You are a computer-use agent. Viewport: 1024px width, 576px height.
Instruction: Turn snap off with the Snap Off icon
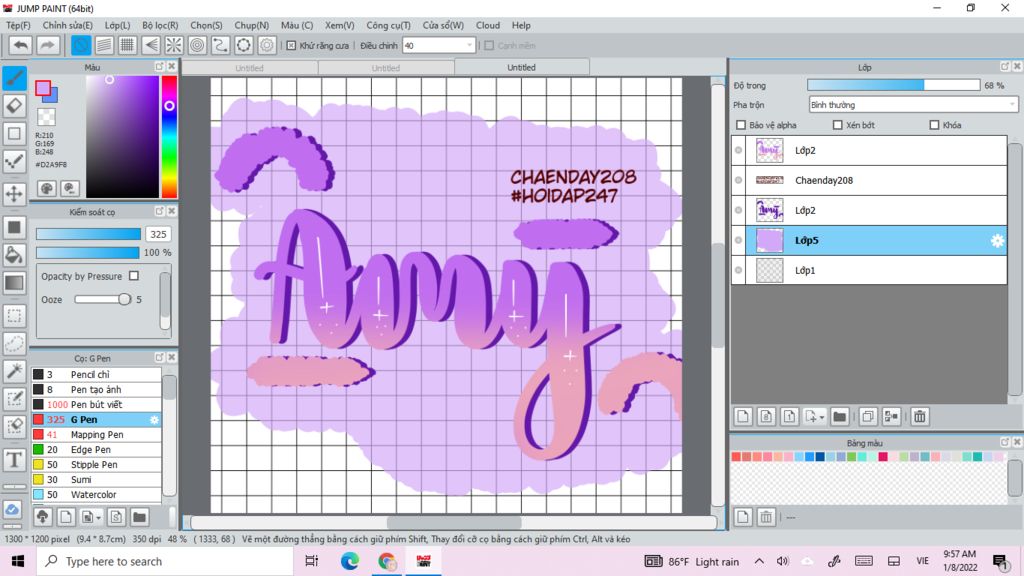[x=81, y=45]
